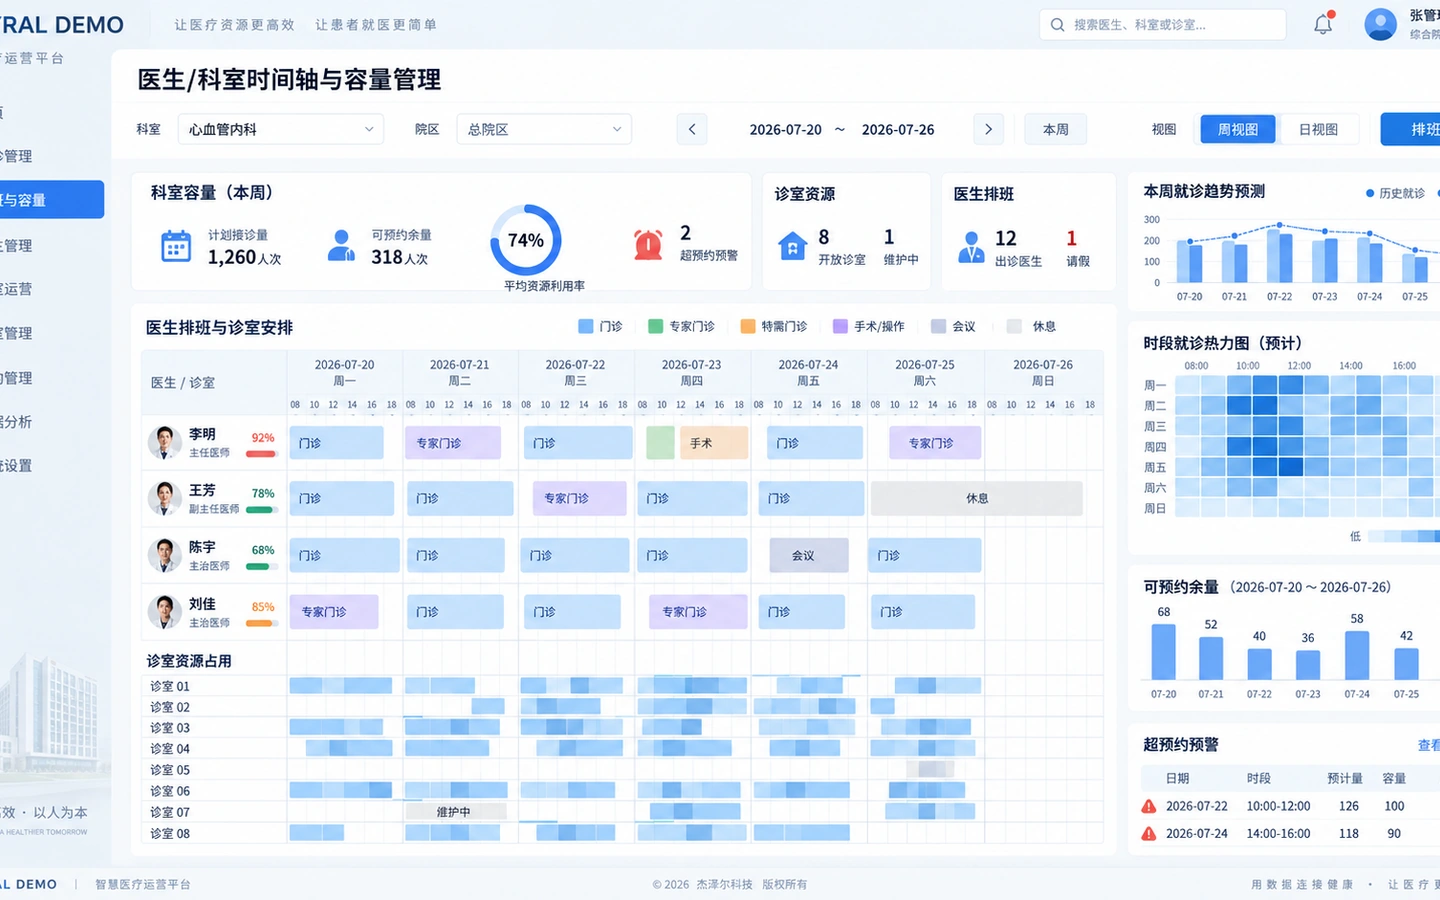The width and height of the screenshot is (1440, 900).
Task: Open doctor 刘佳's avatar
Action: (x=164, y=611)
